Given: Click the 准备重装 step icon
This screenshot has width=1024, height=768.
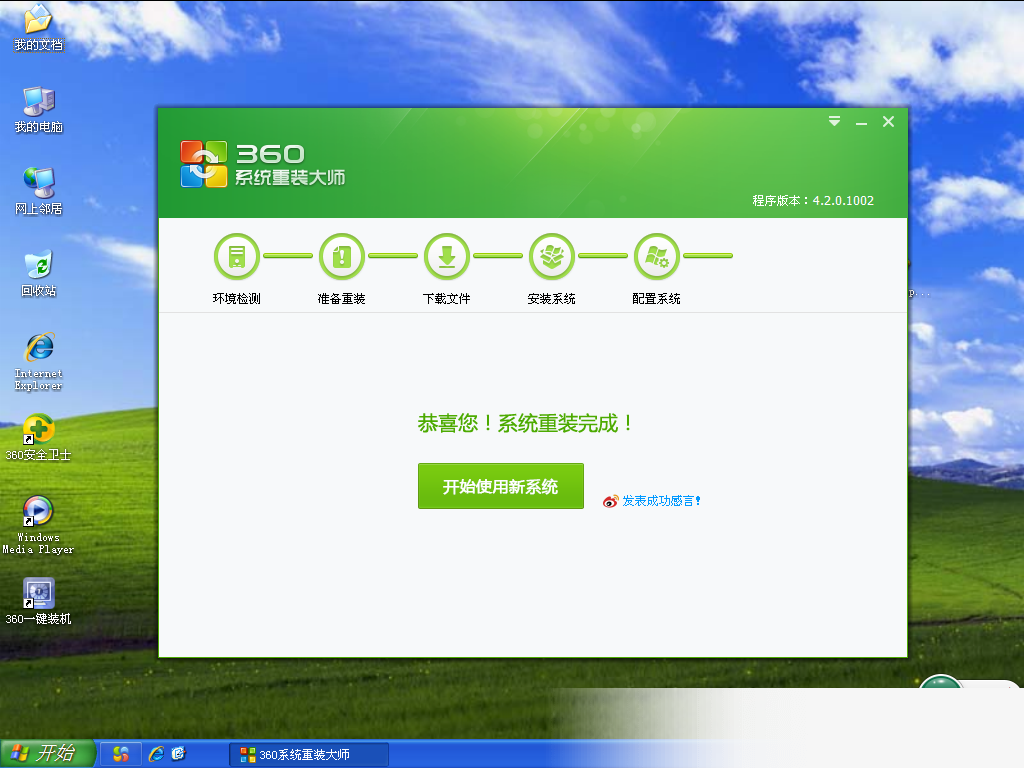Looking at the screenshot, I should tap(342, 256).
